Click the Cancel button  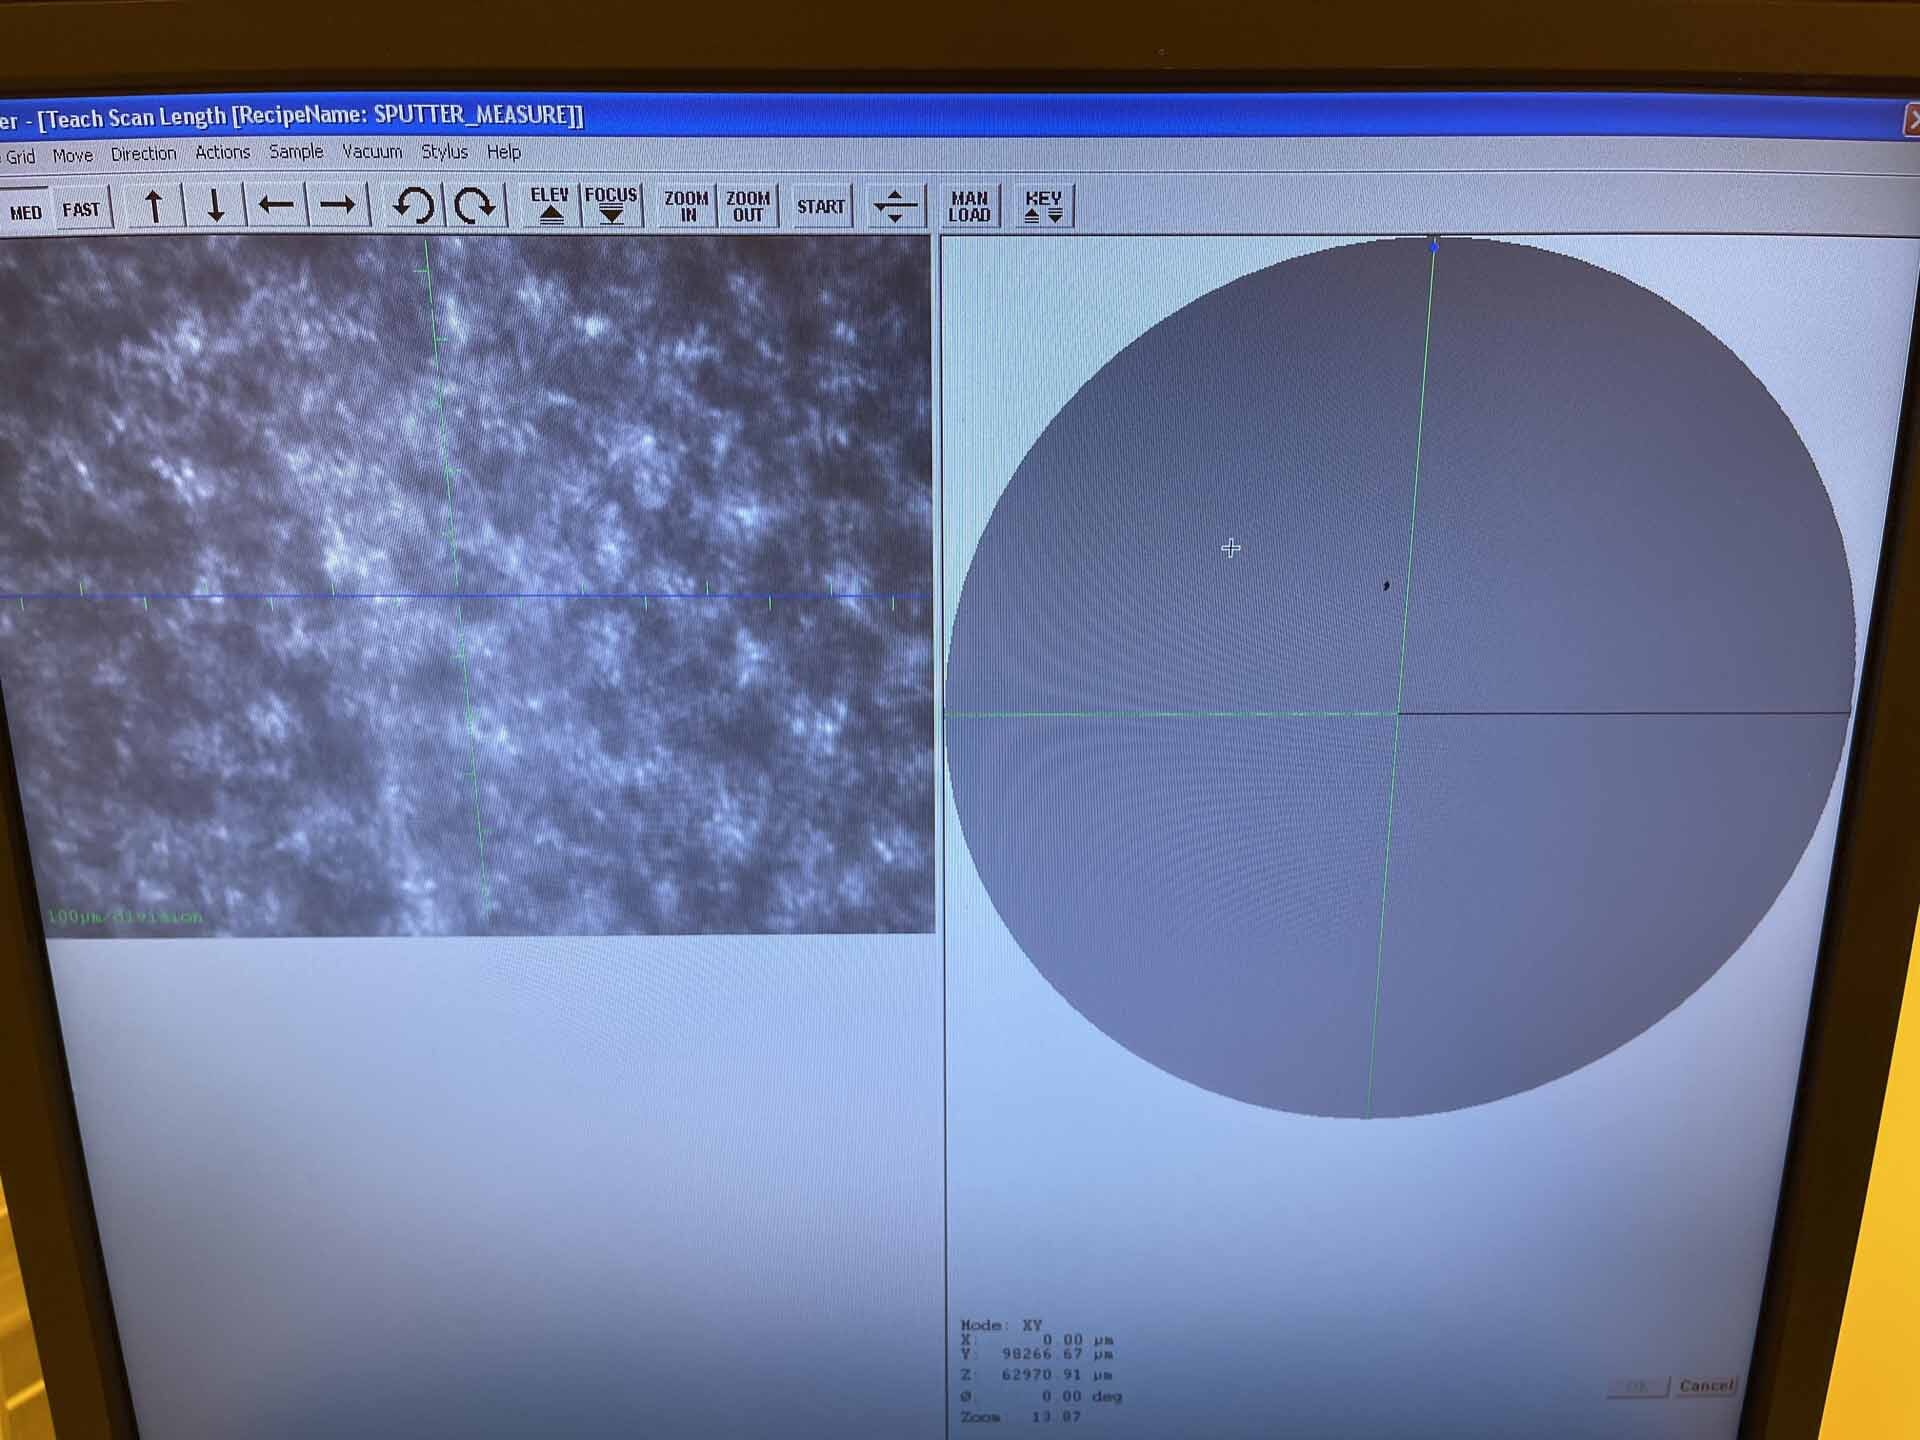pyautogui.click(x=1706, y=1386)
